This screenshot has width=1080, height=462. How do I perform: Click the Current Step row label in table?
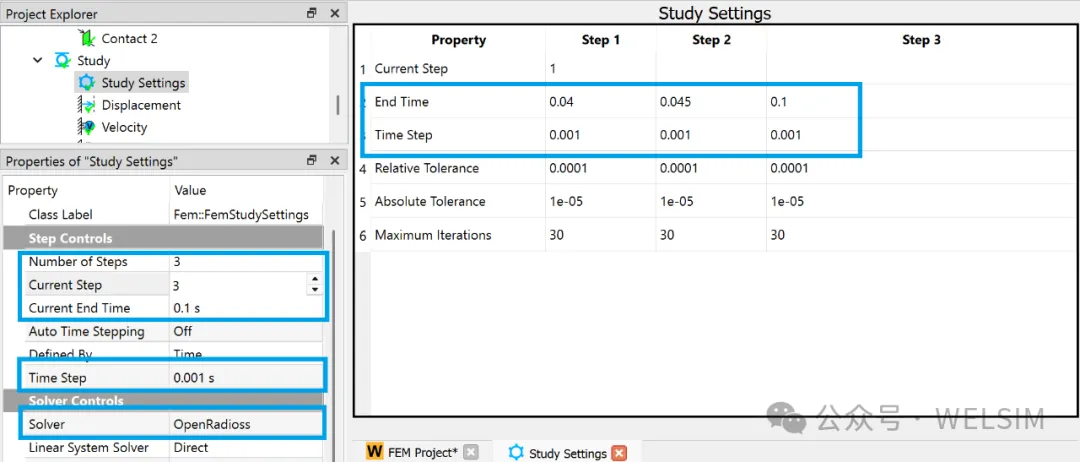pyautogui.click(x=411, y=69)
